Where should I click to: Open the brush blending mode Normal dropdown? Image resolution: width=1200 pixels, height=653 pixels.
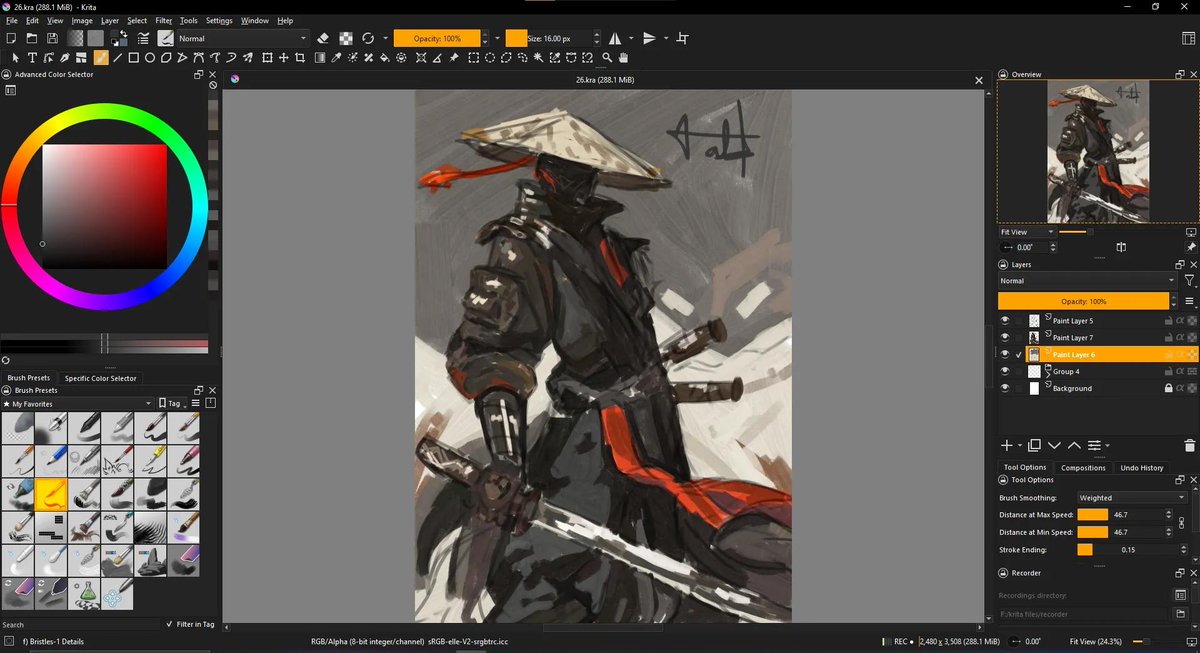click(243, 38)
